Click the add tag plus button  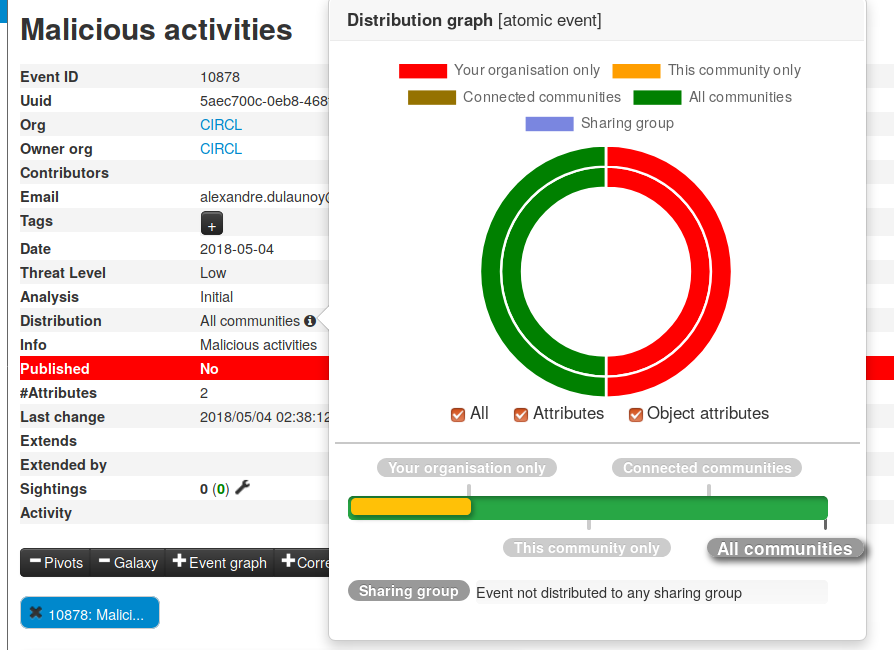(x=212, y=224)
